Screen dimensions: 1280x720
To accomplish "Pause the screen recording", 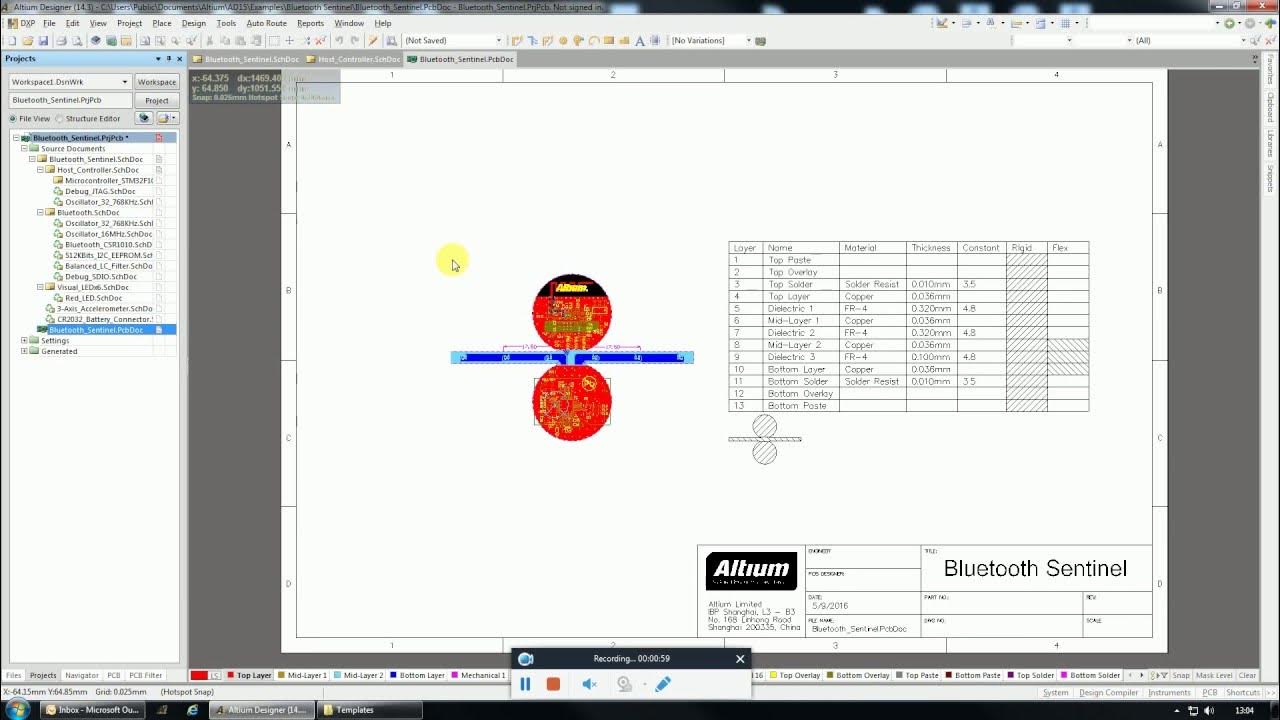I will (x=525, y=684).
